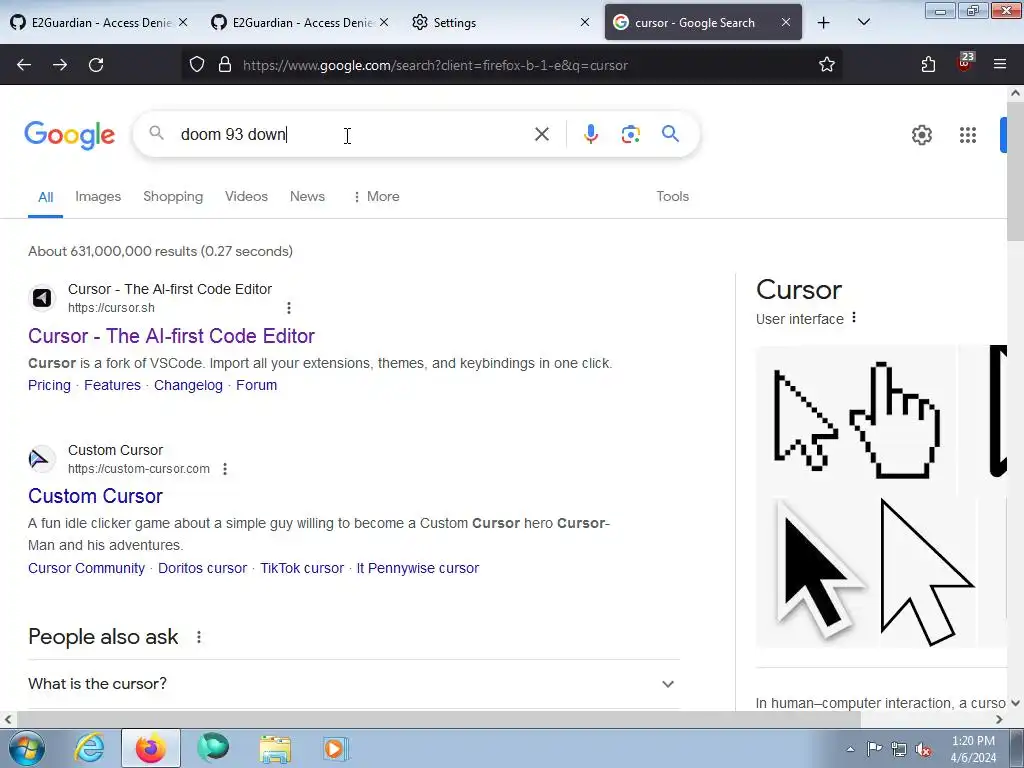
Task: Expand the 'What is the cursor?' question
Action: point(354,684)
